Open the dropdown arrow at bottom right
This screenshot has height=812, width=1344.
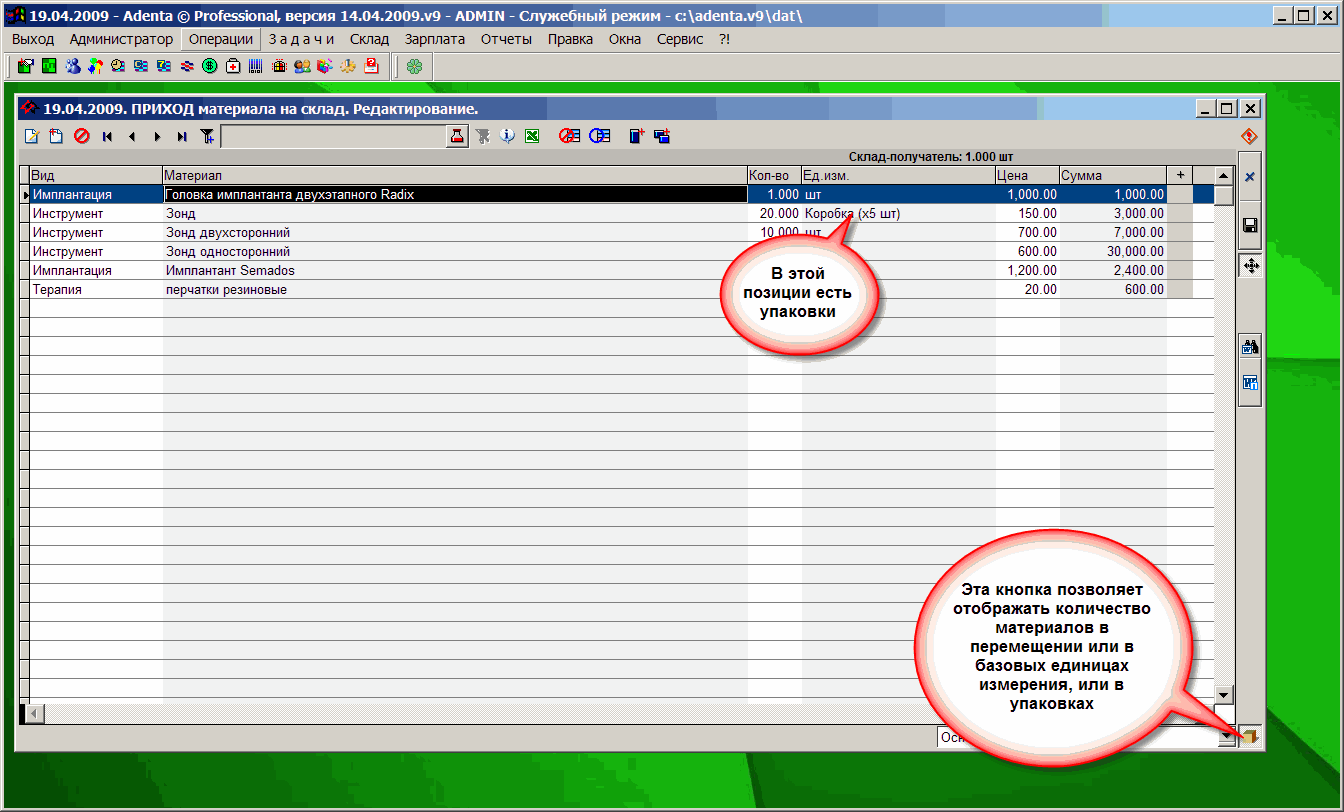coord(1227,737)
